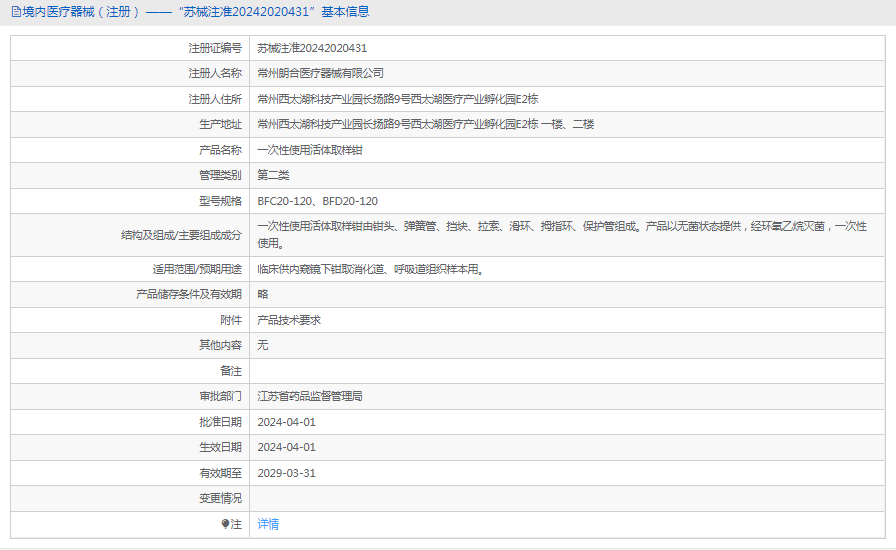Image resolution: width=896 pixels, height=550 pixels.
Task: Click the 备注 label
Action: pos(231,370)
